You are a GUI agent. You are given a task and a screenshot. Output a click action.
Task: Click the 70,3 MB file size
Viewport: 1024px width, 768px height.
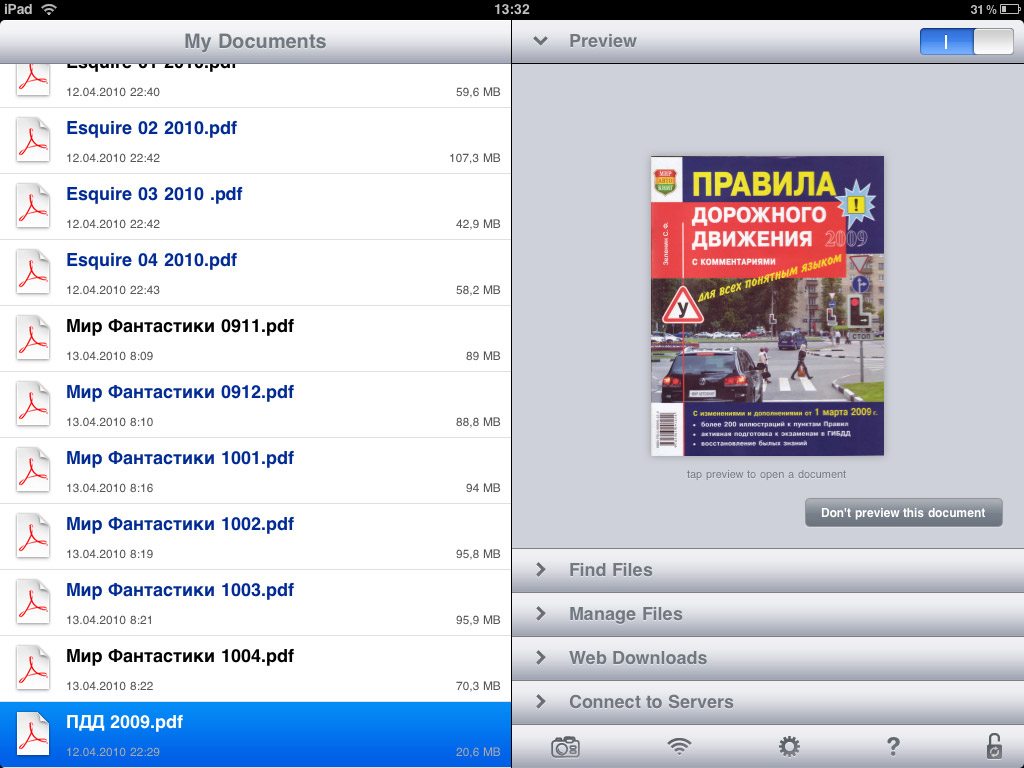(x=478, y=686)
